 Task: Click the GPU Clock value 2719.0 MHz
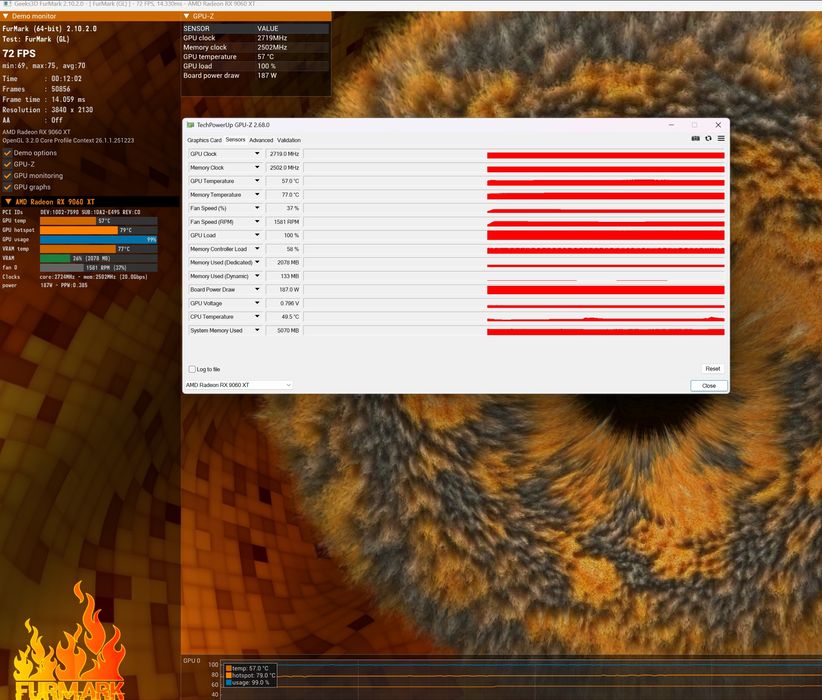click(284, 154)
